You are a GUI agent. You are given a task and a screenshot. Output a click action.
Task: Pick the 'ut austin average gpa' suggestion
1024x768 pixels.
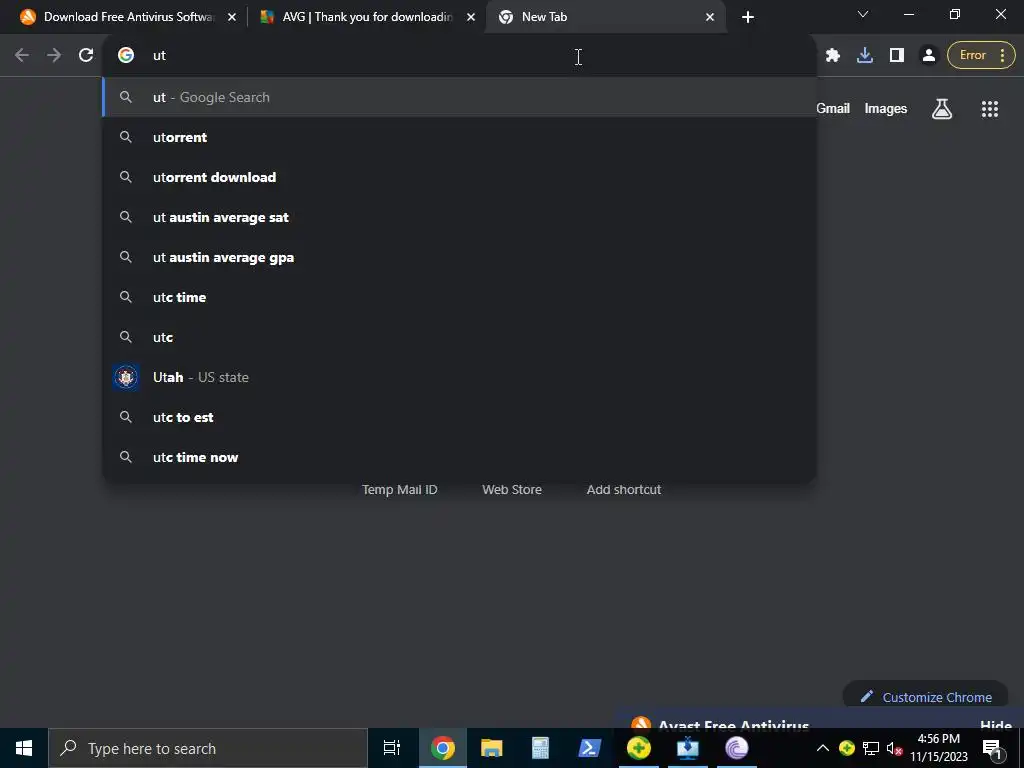click(460, 257)
